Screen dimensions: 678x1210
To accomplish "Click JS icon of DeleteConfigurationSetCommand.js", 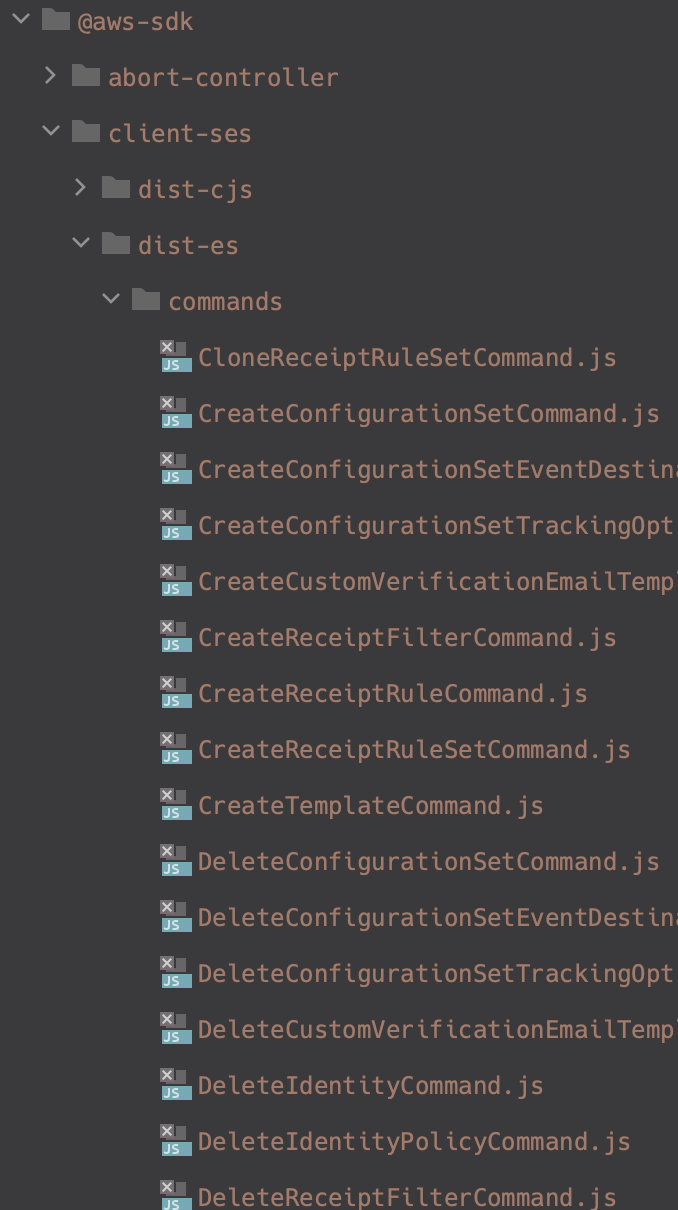I will (175, 861).
